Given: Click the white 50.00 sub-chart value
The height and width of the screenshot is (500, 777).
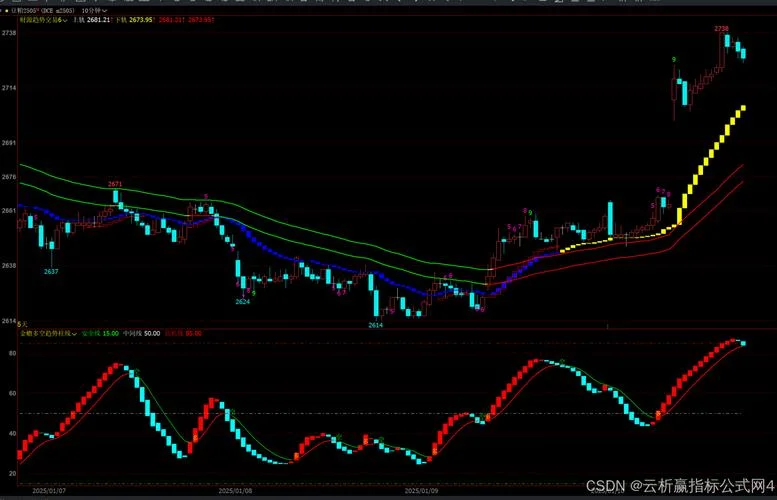Looking at the screenshot, I should pyautogui.click(x=152, y=333).
